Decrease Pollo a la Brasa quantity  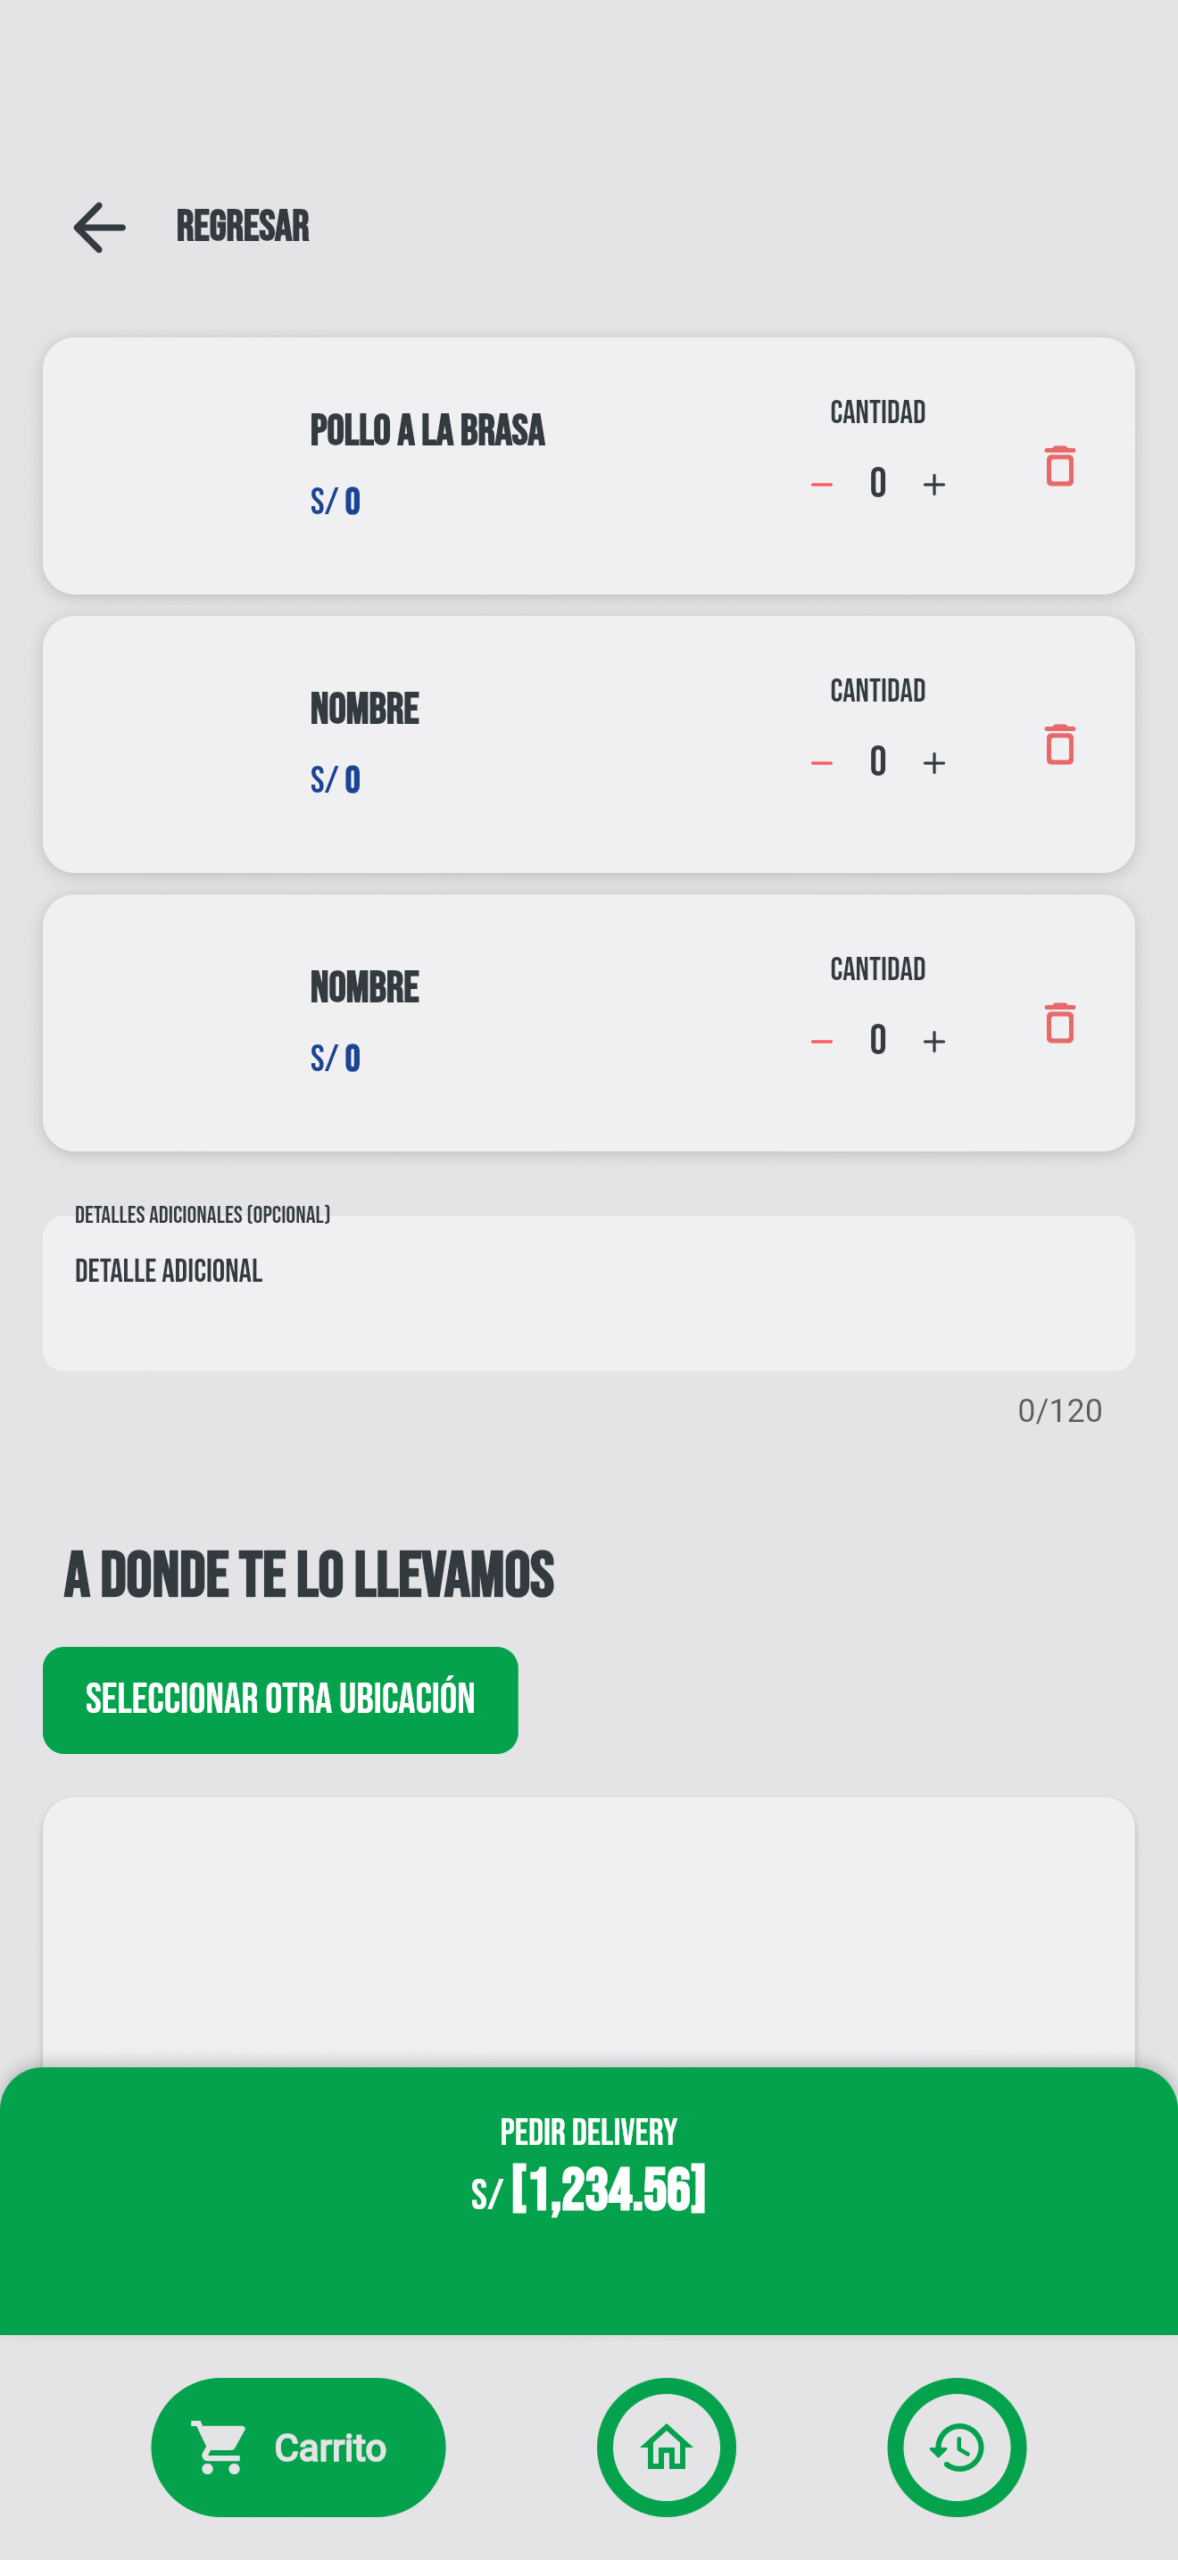[x=822, y=485]
